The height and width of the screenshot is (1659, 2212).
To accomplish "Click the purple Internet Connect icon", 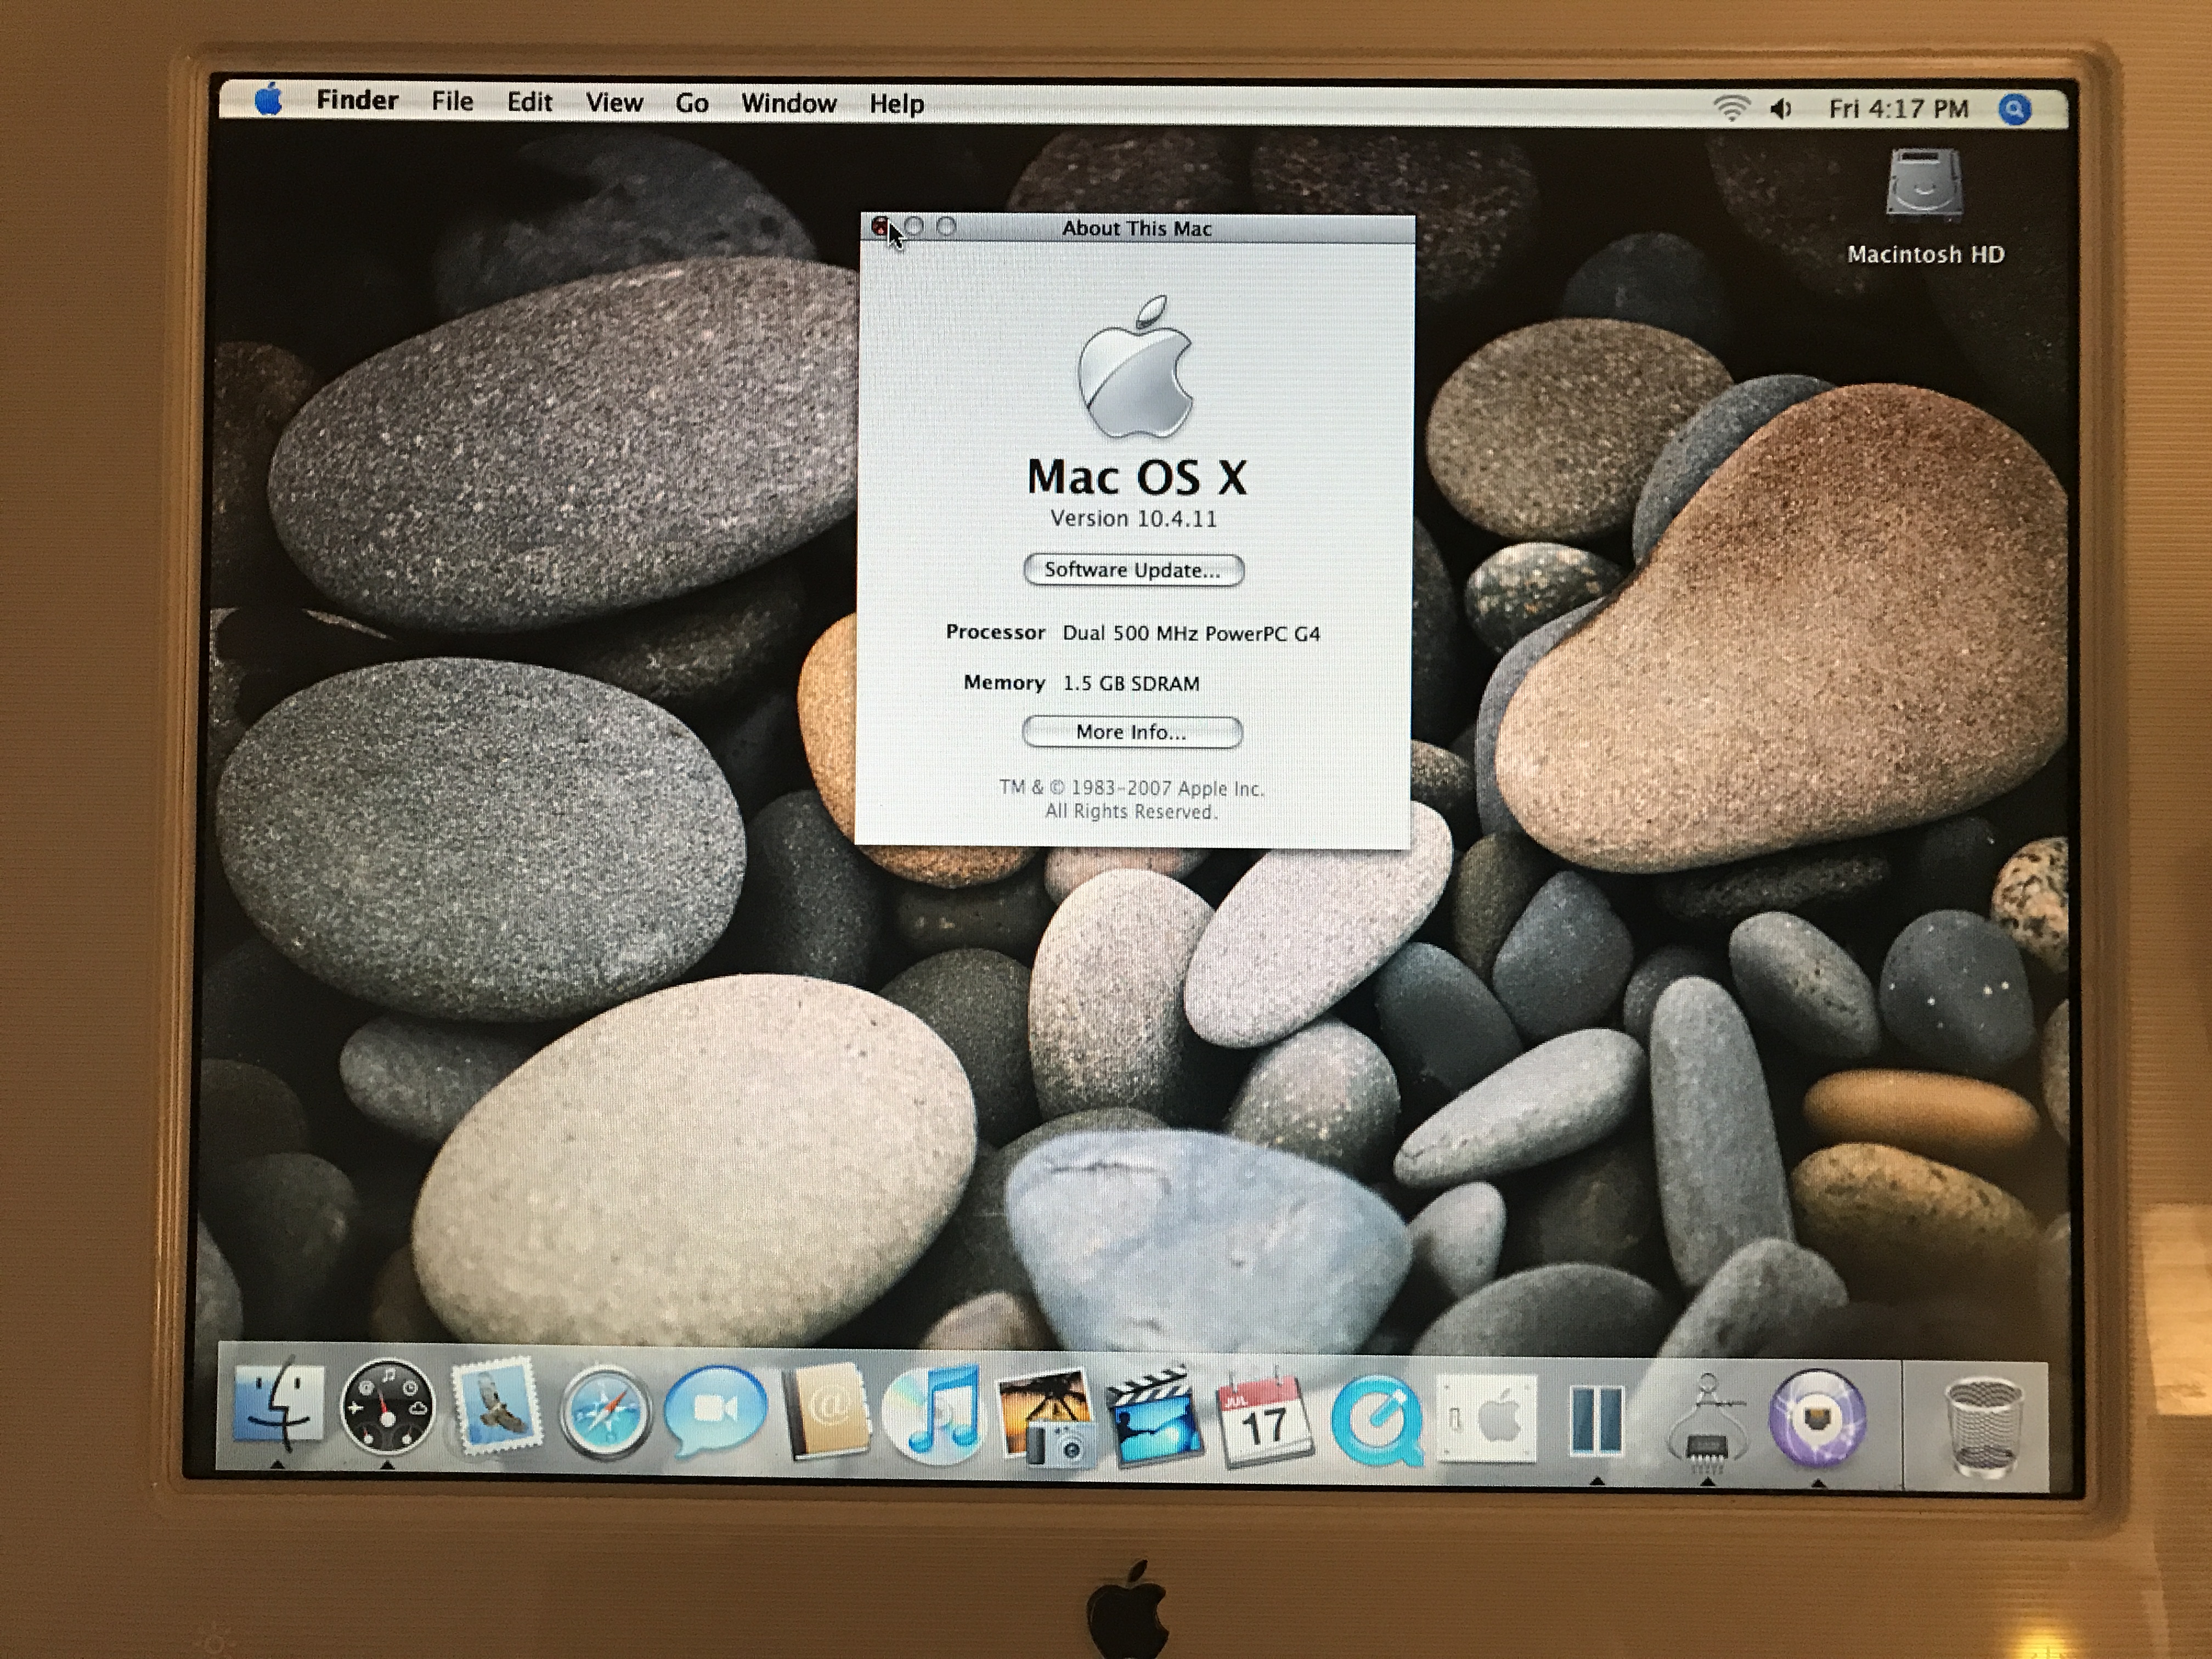I will coord(1817,1419).
